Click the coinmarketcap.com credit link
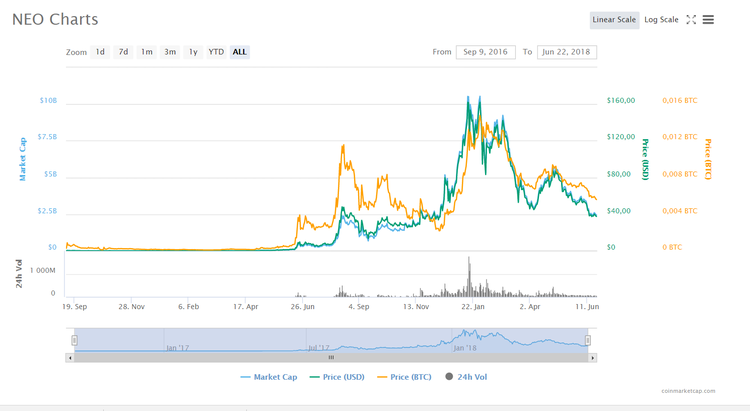The height and width of the screenshot is (411, 750). coord(688,391)
